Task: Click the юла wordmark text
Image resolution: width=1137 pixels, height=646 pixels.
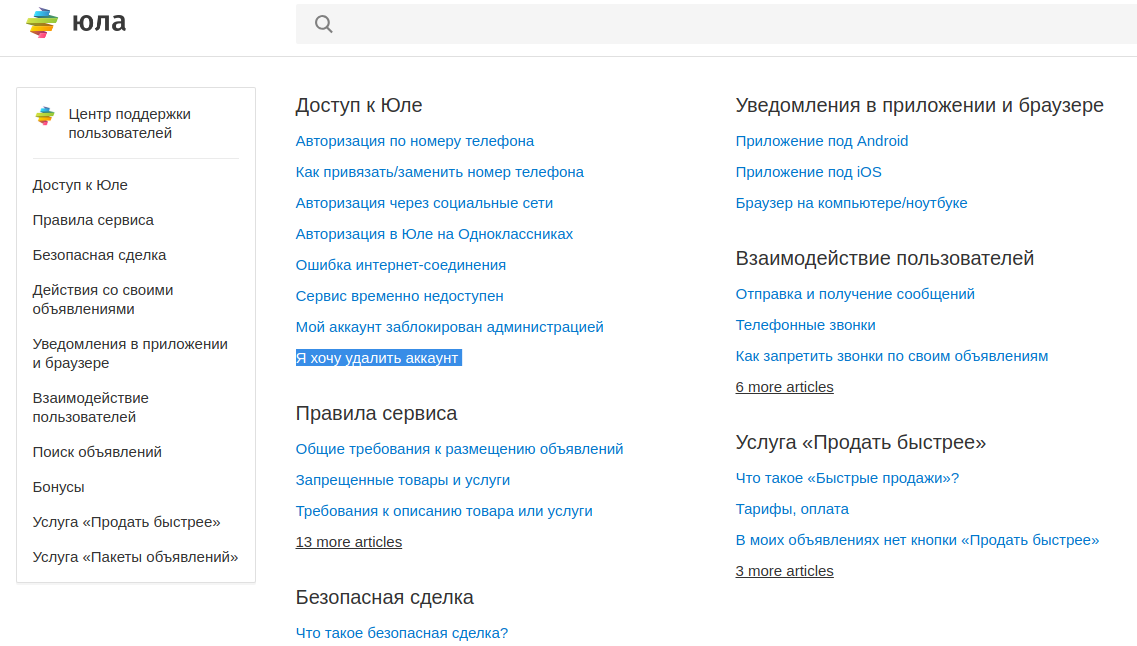Action: [x=99, y=22]
